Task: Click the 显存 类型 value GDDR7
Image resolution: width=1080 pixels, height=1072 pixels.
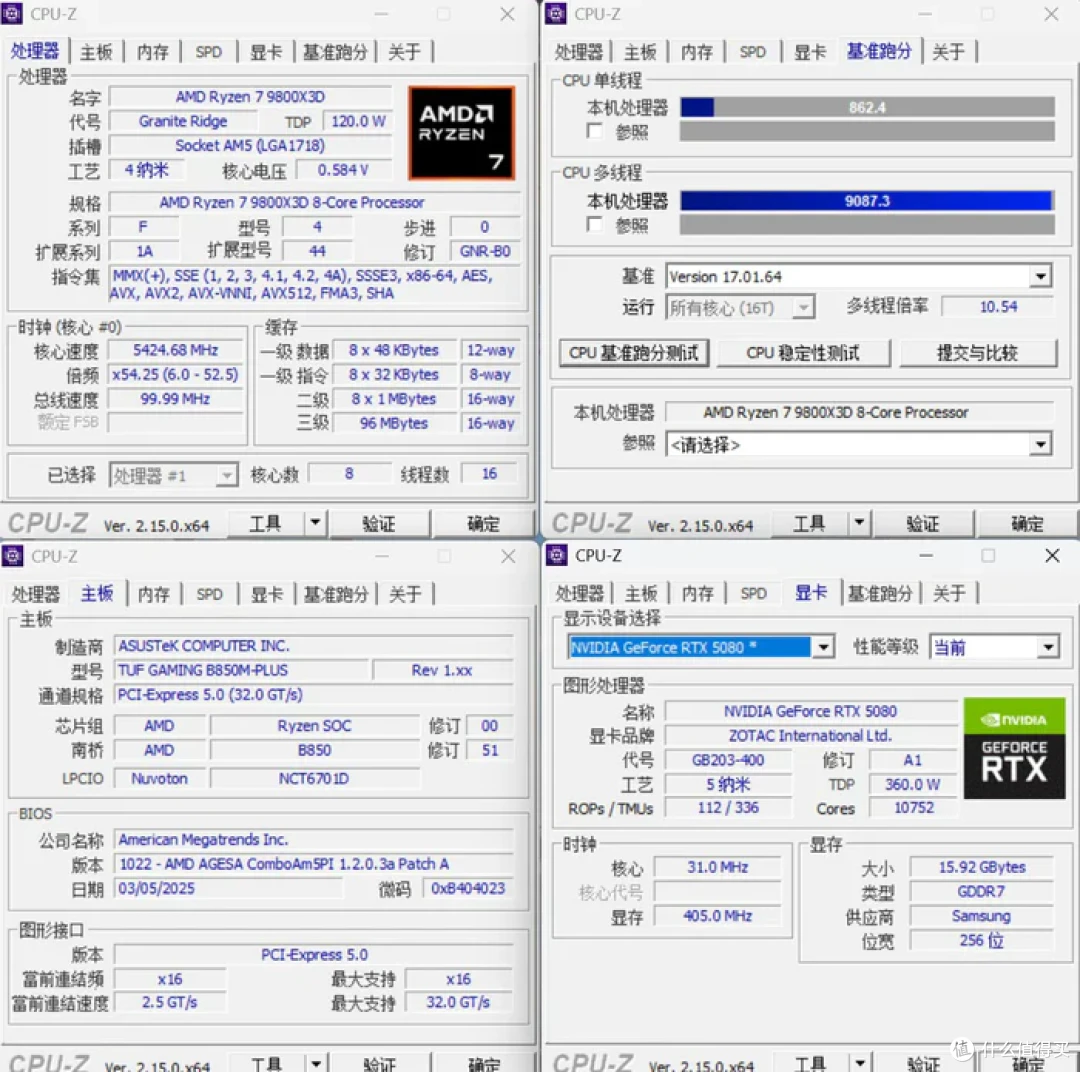Action: [982, 891]
